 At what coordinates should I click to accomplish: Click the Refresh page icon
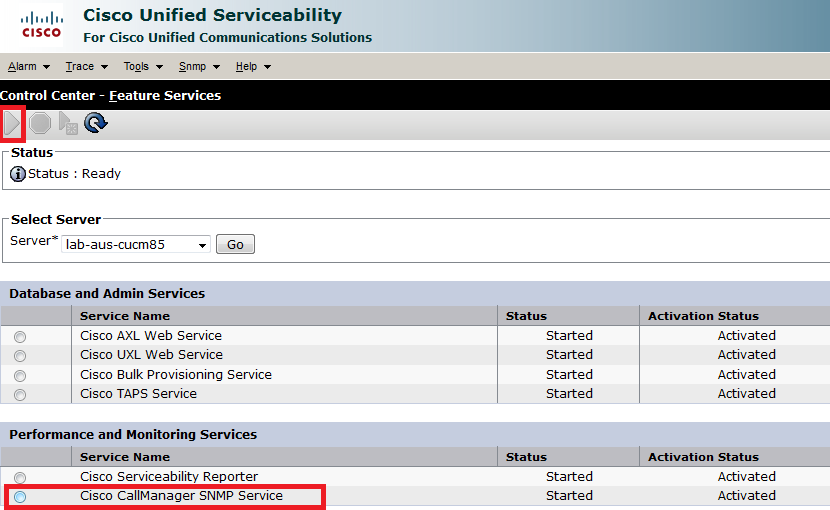point(96,123)
